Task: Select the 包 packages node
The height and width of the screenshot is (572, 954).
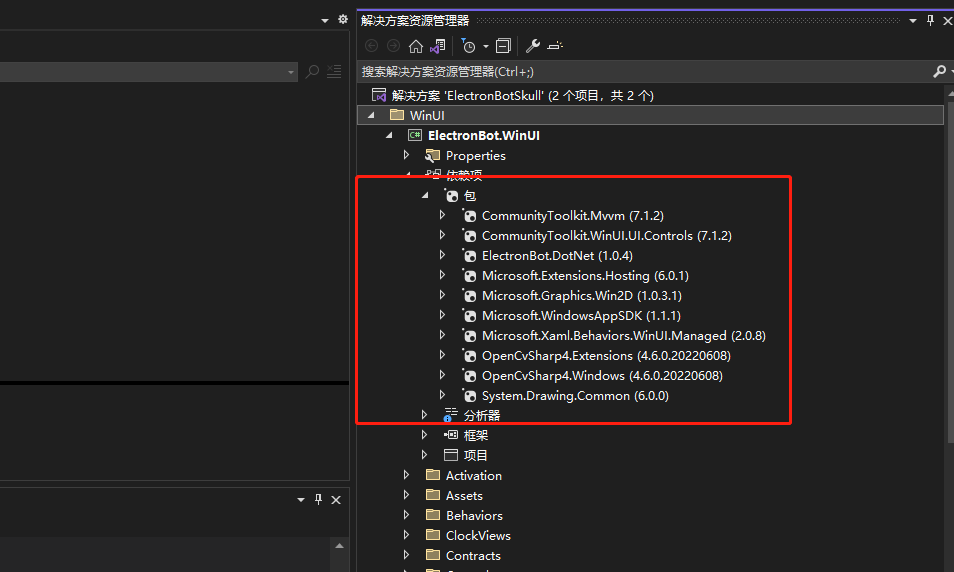Action: pyautogui.click(x=470, y=195)
